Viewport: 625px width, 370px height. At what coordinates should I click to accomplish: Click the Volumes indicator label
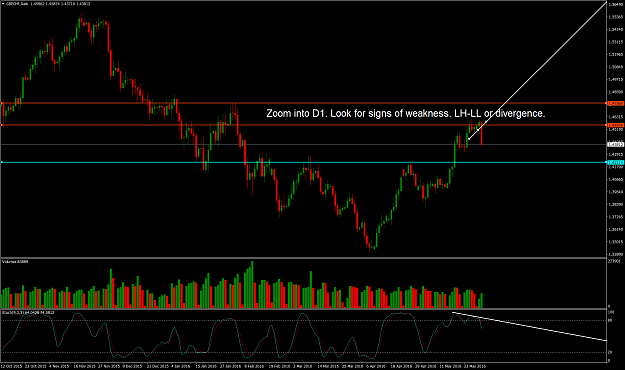(15, 262)
